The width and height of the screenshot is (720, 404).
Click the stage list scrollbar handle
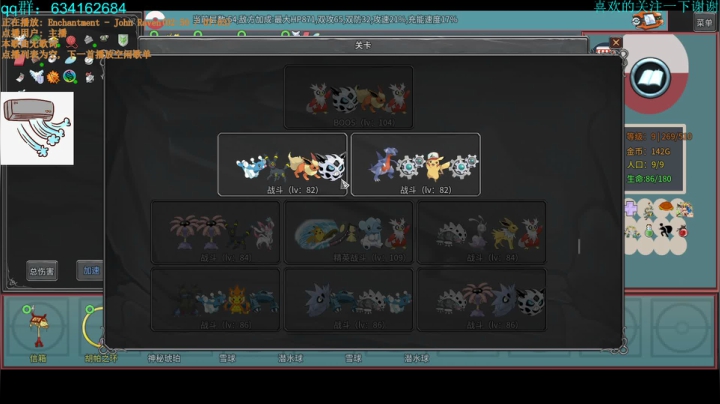[x=579, y=246]
